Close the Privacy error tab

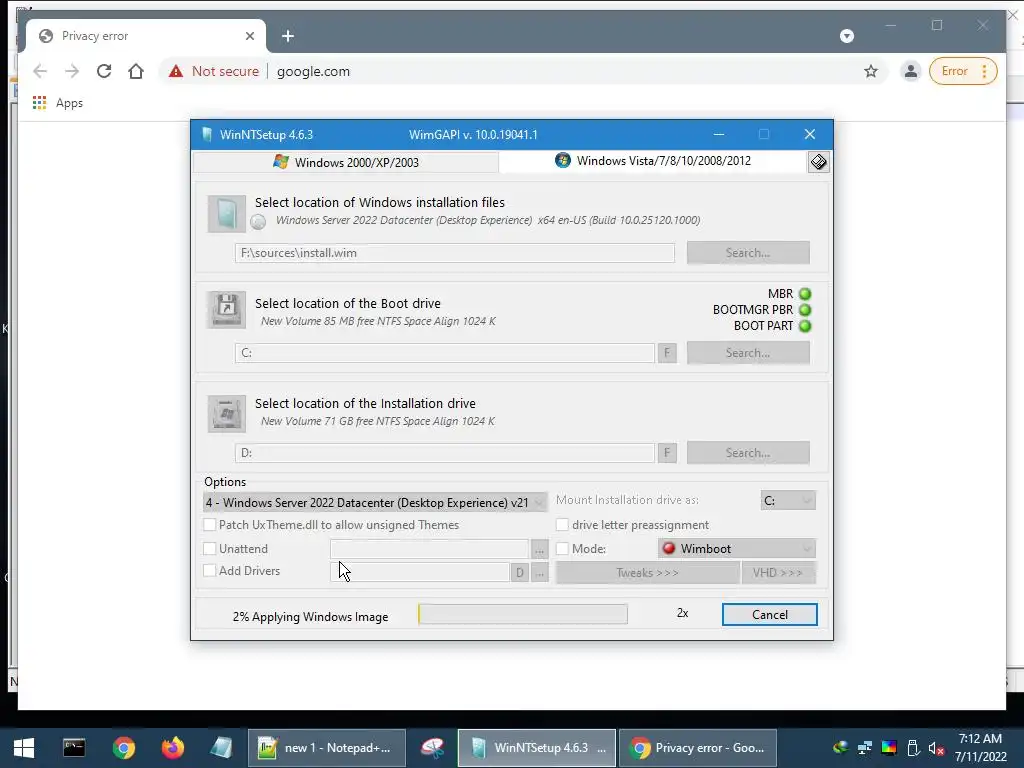pyautogui.click(x=249, y=36)
